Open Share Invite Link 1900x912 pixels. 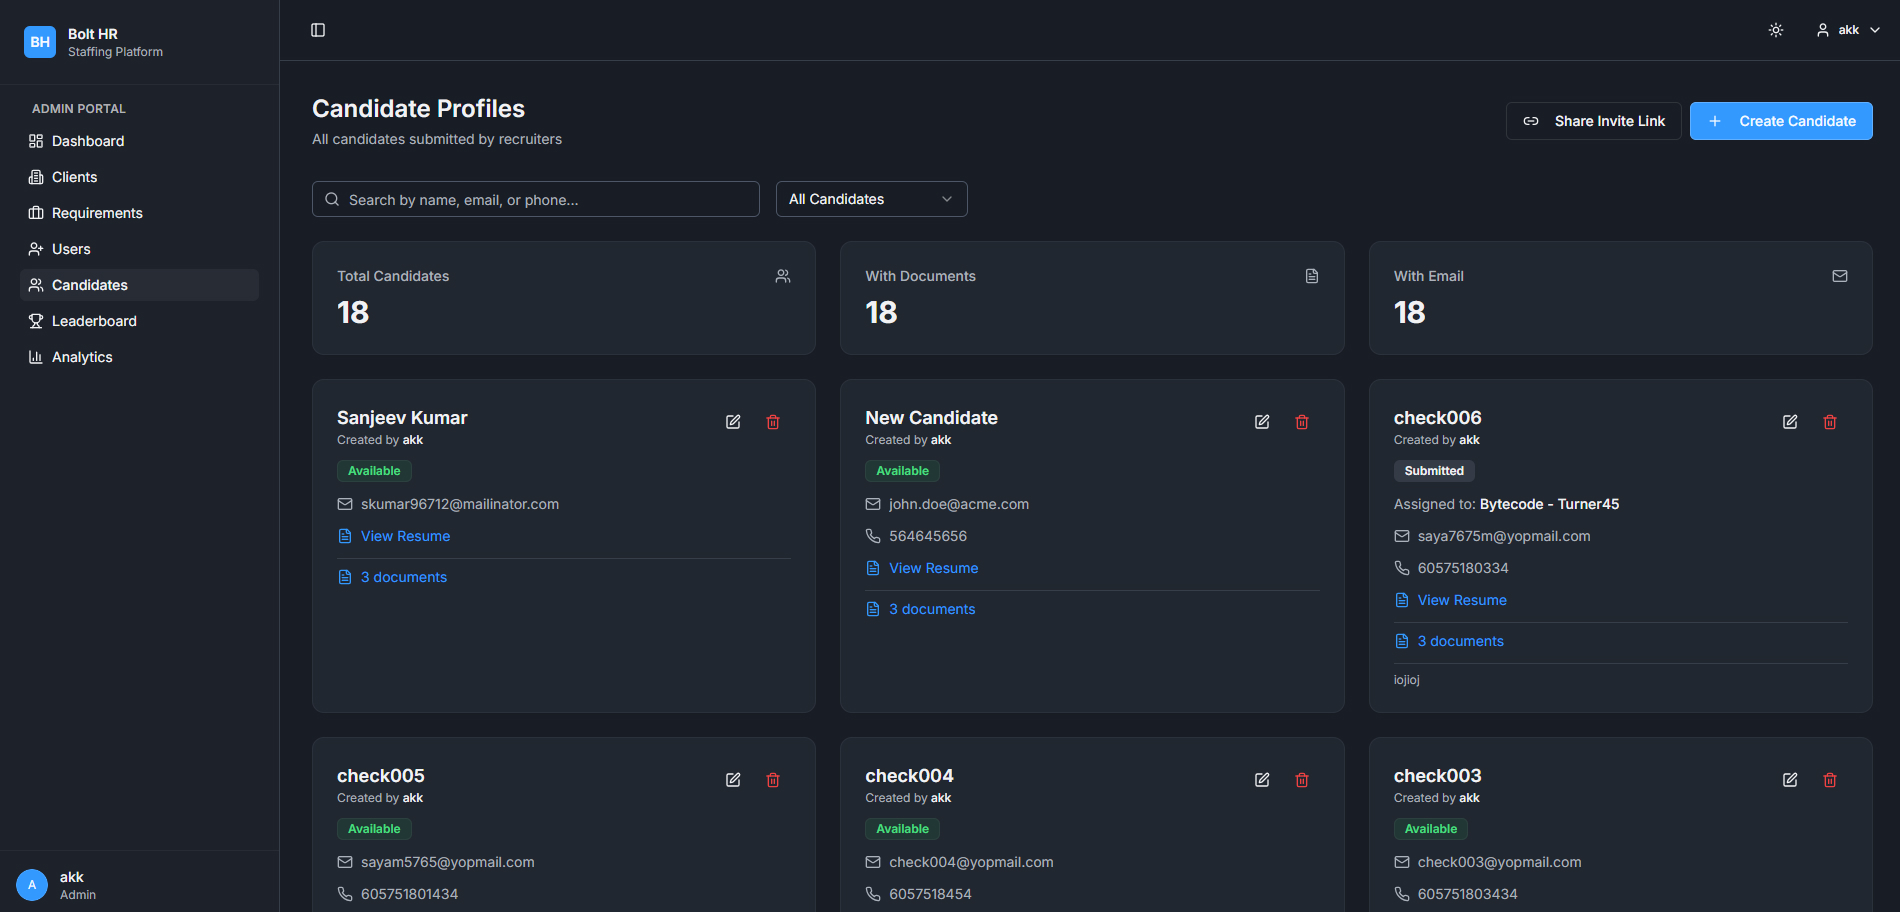point(1593,121)
